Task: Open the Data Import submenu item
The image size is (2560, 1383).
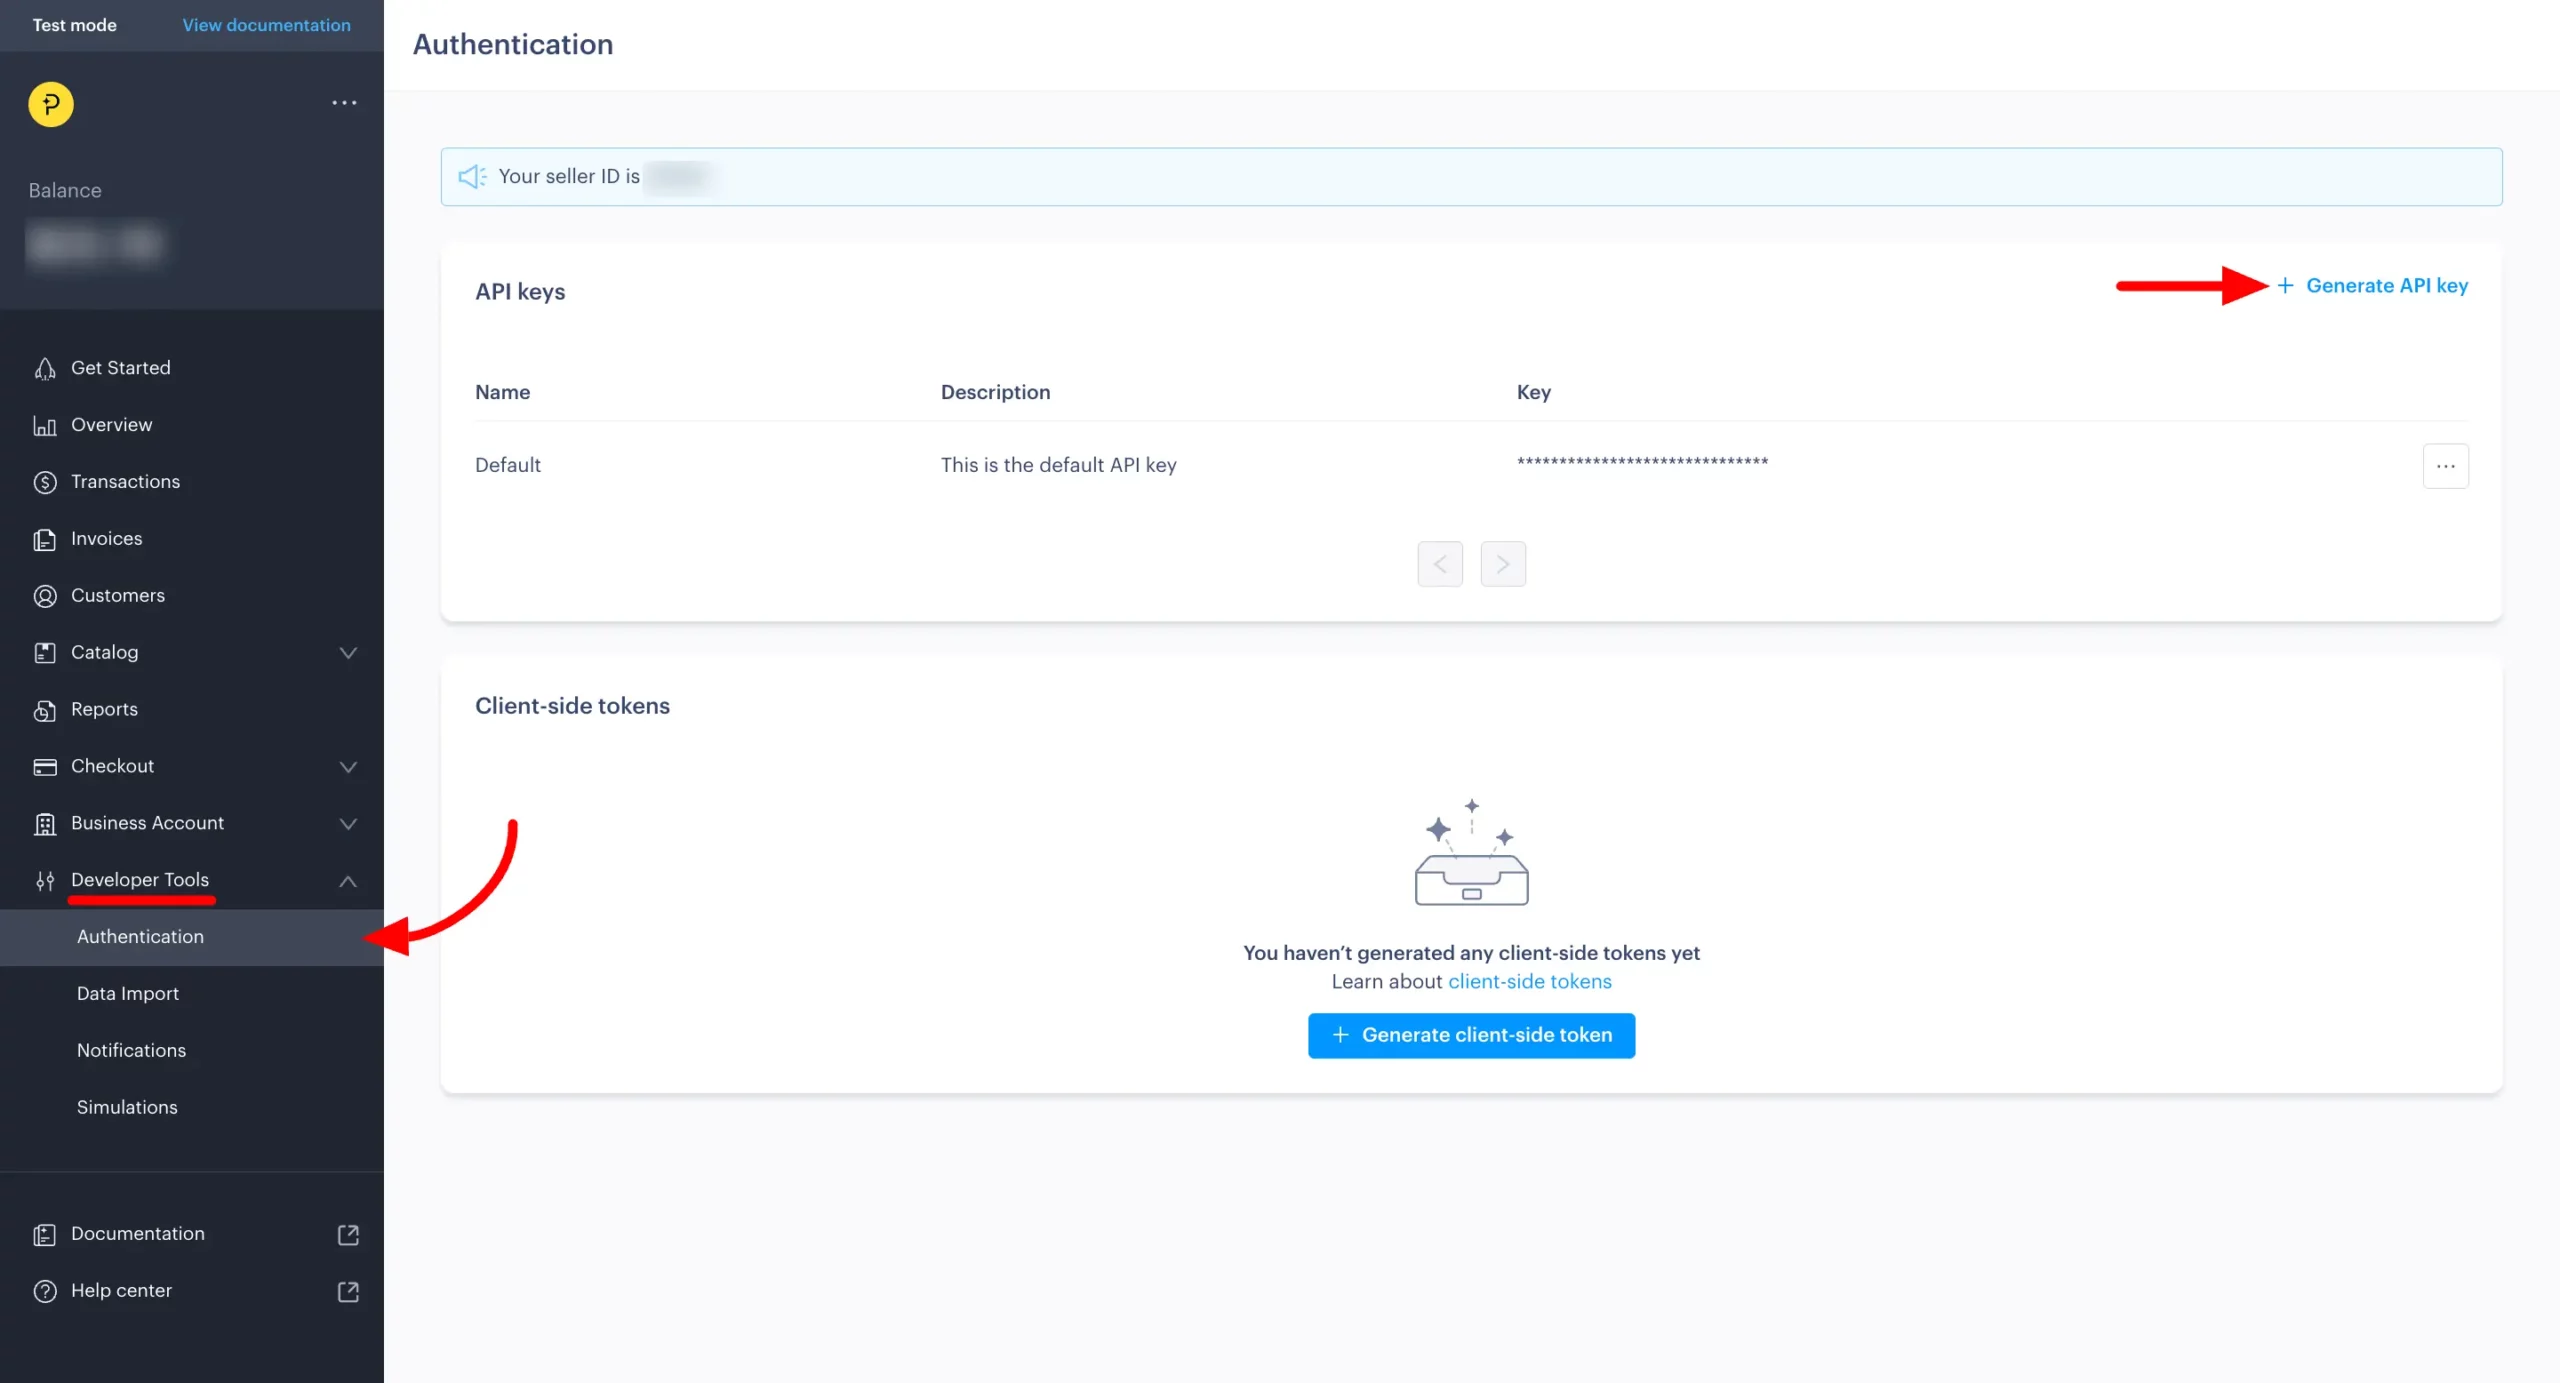Action: (x=128, y=994)
